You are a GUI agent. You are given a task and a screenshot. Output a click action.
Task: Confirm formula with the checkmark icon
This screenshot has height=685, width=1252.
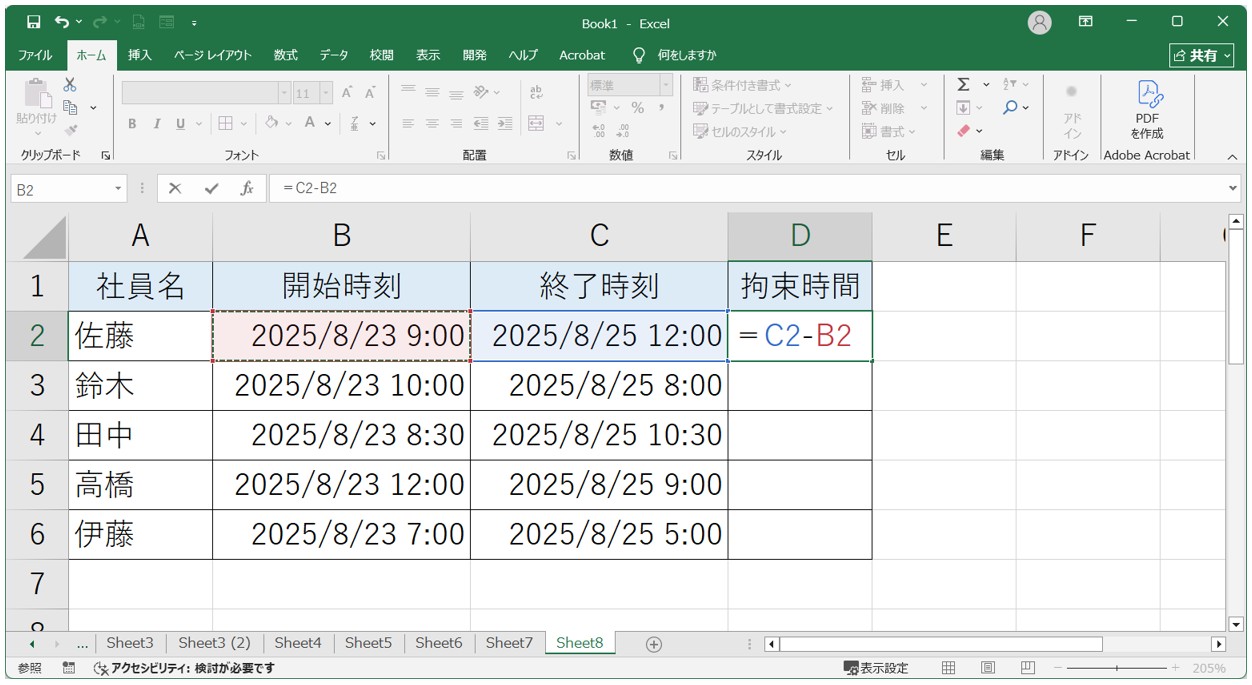click(x=211, y=188)
